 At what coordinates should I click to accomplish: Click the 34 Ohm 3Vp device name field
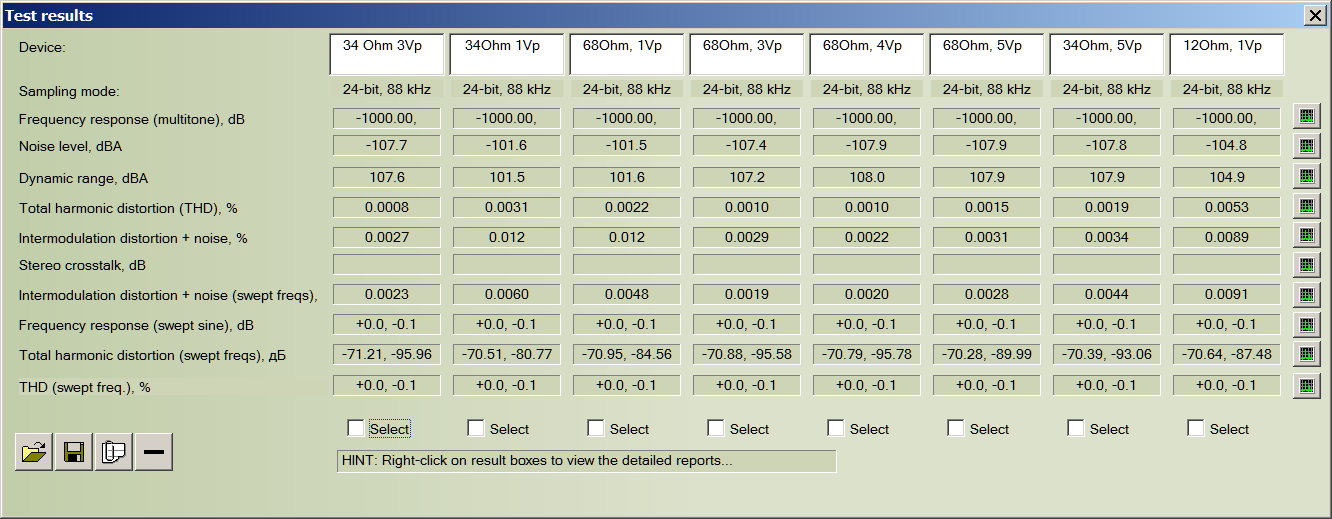[x=387, y=54]
